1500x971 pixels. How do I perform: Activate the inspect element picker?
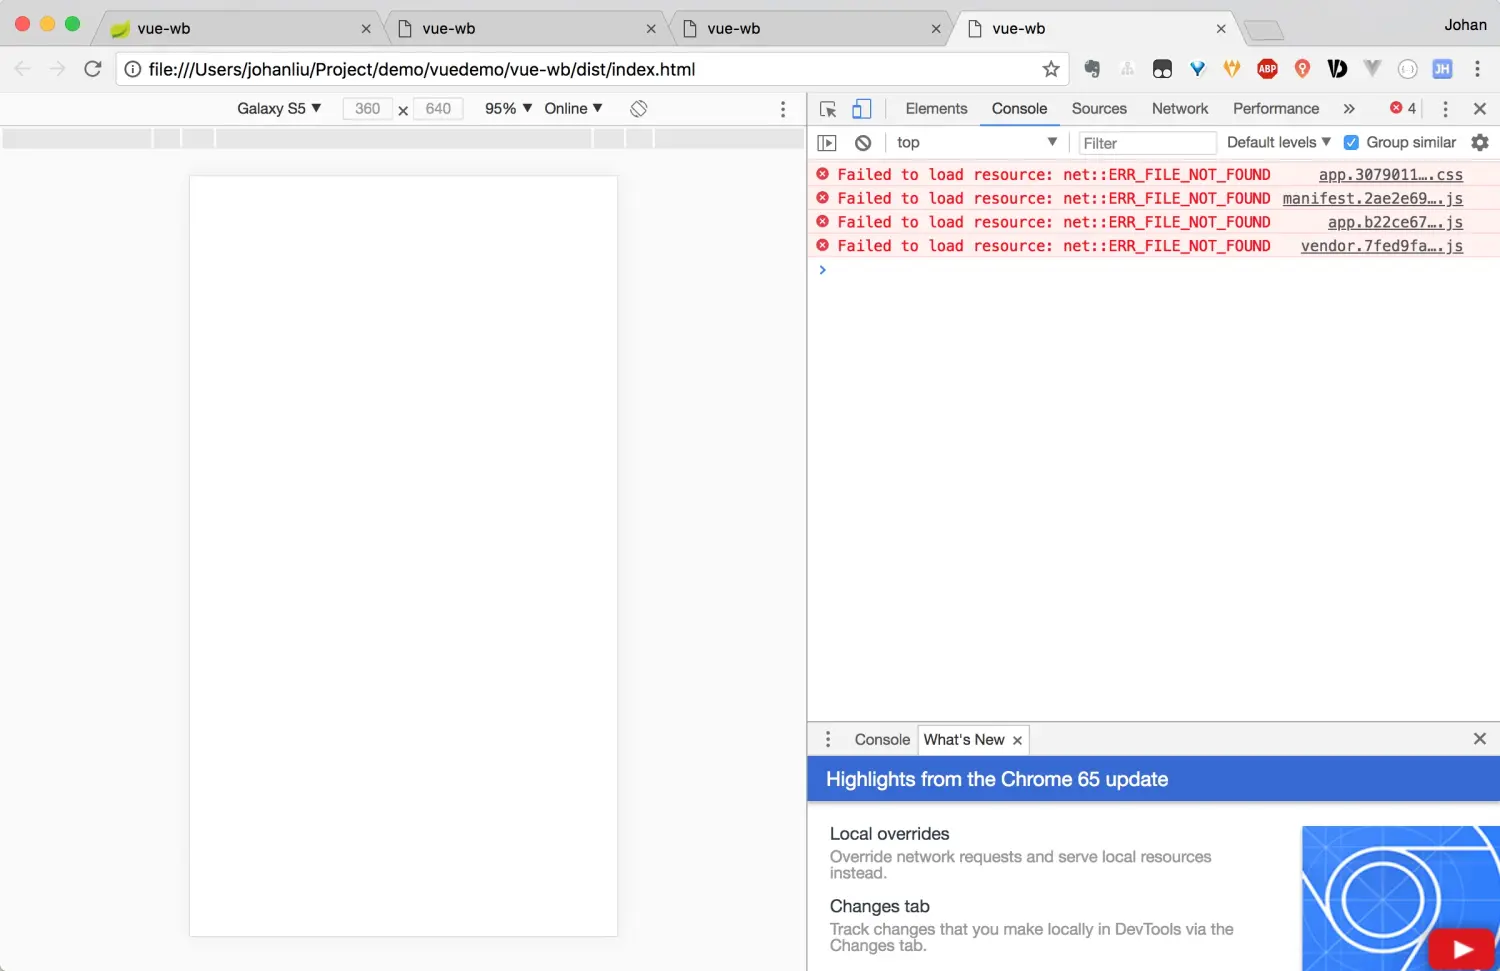tap(828, 108)
